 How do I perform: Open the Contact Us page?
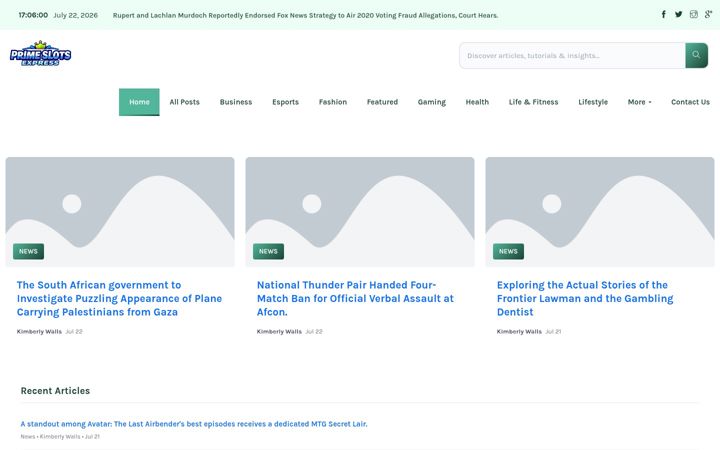click(x=690, y=102)
